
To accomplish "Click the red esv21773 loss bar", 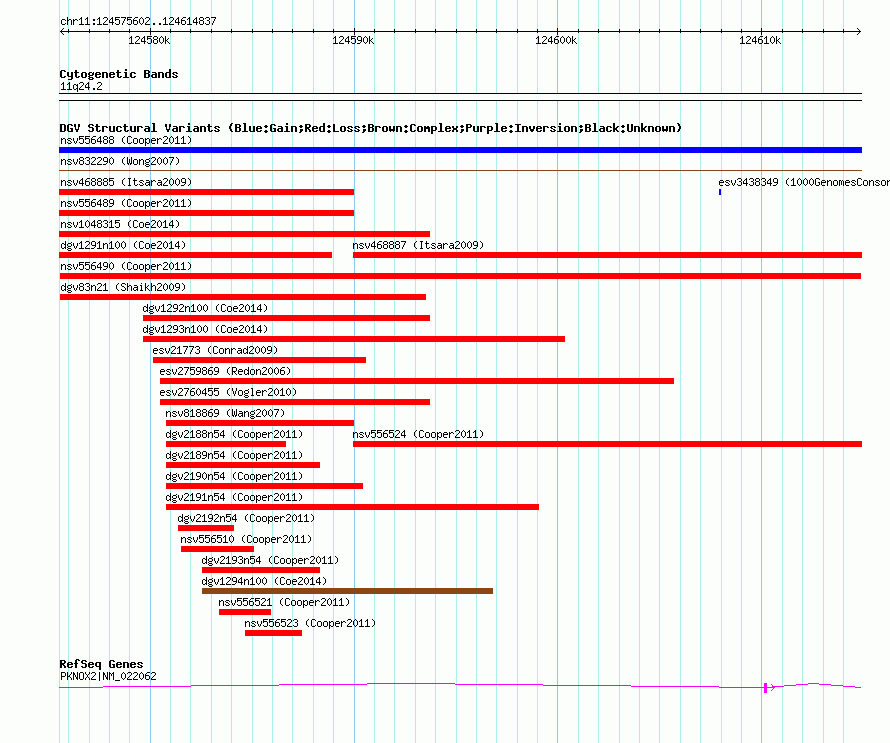I will click(x=259, y=360).
